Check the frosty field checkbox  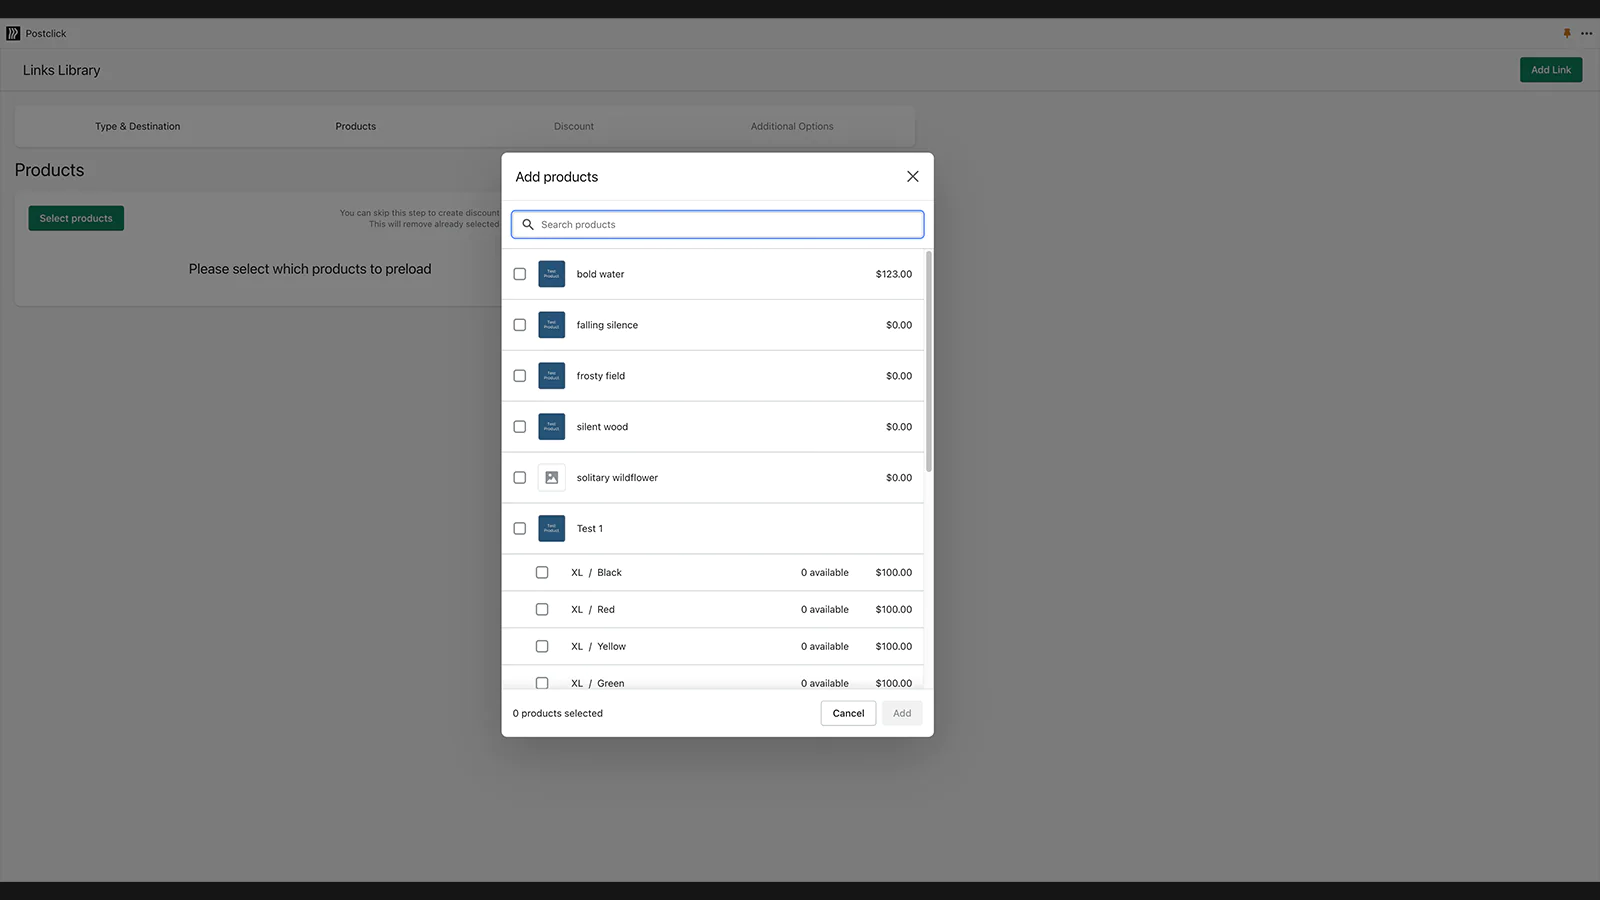click(520, 376)
